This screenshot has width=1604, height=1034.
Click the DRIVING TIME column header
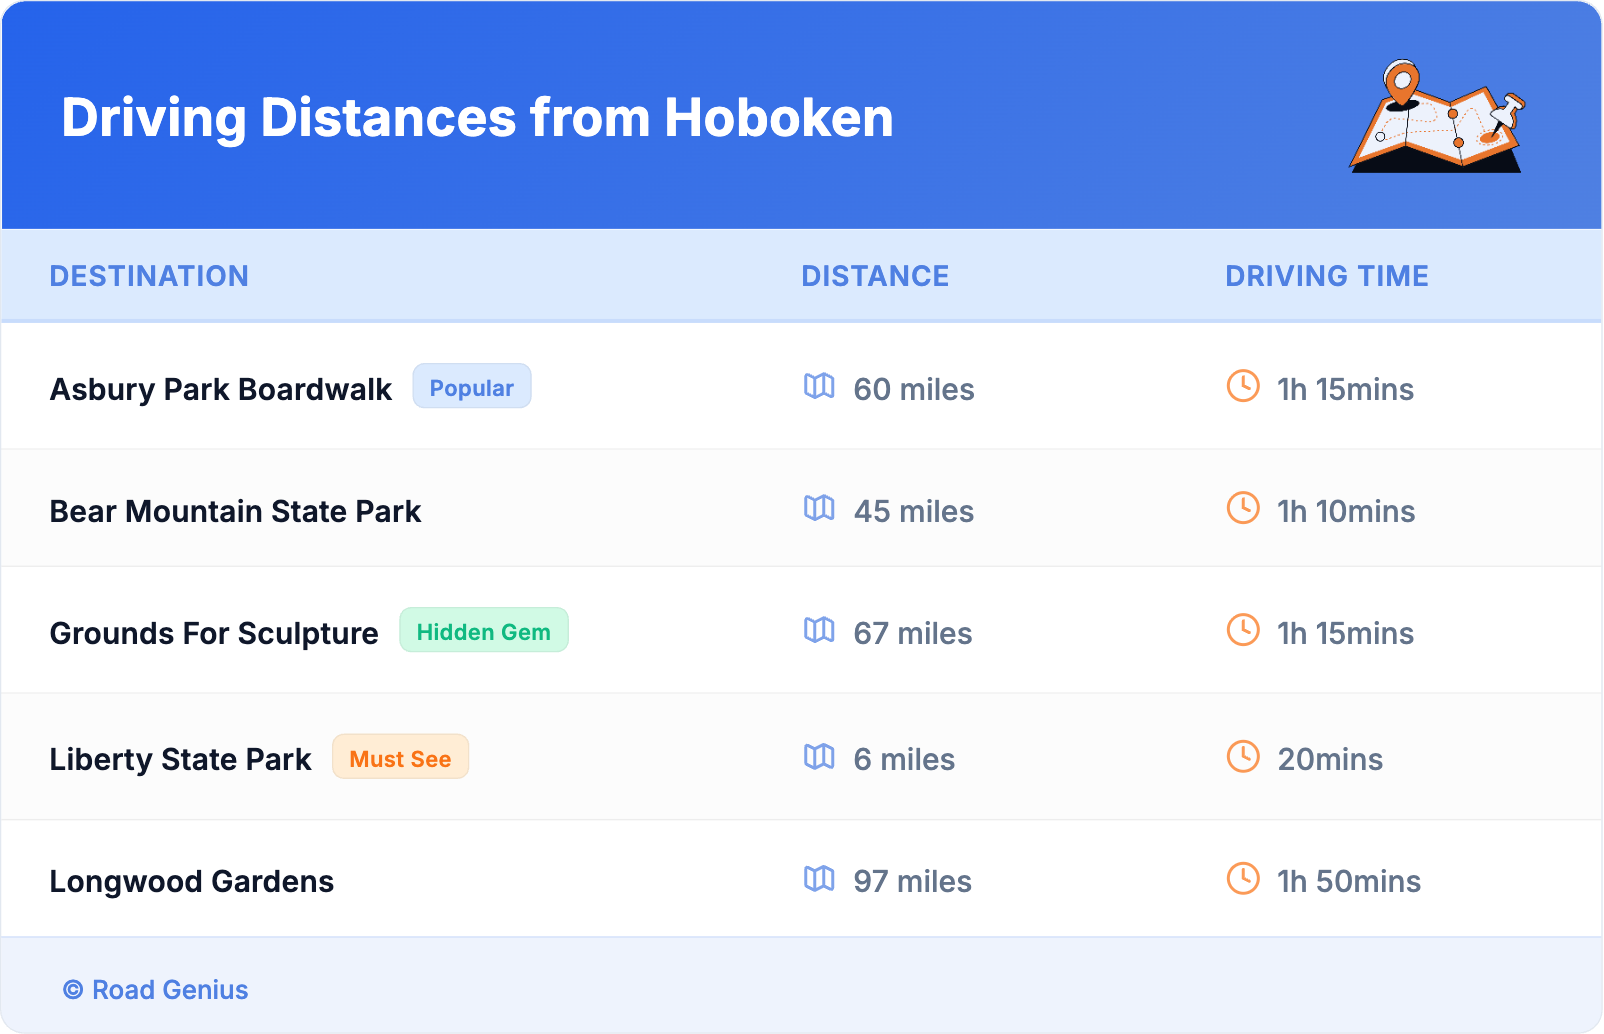coord(1326,276)
